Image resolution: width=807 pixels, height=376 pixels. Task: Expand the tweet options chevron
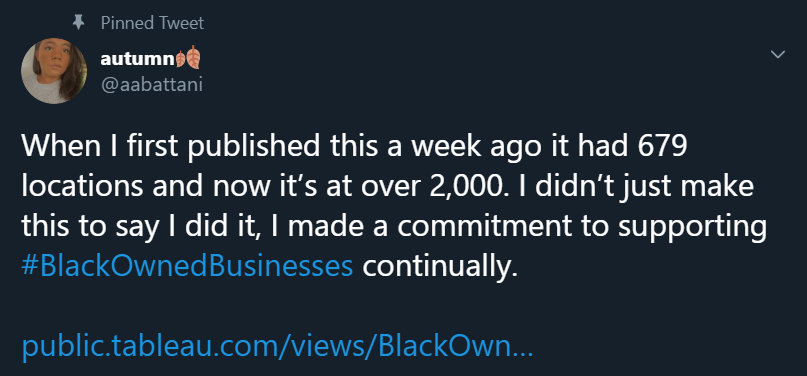[x=777, y=54]
